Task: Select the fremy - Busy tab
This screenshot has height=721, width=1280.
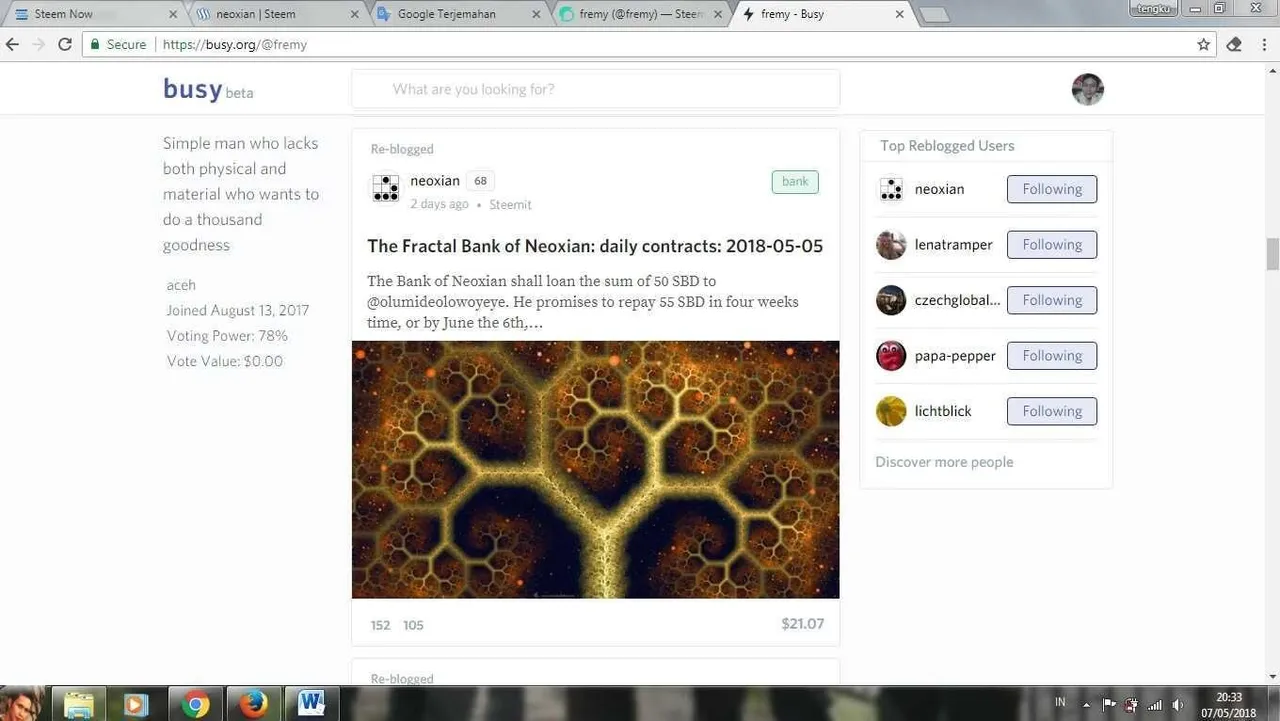Action: tap(822, 14)
